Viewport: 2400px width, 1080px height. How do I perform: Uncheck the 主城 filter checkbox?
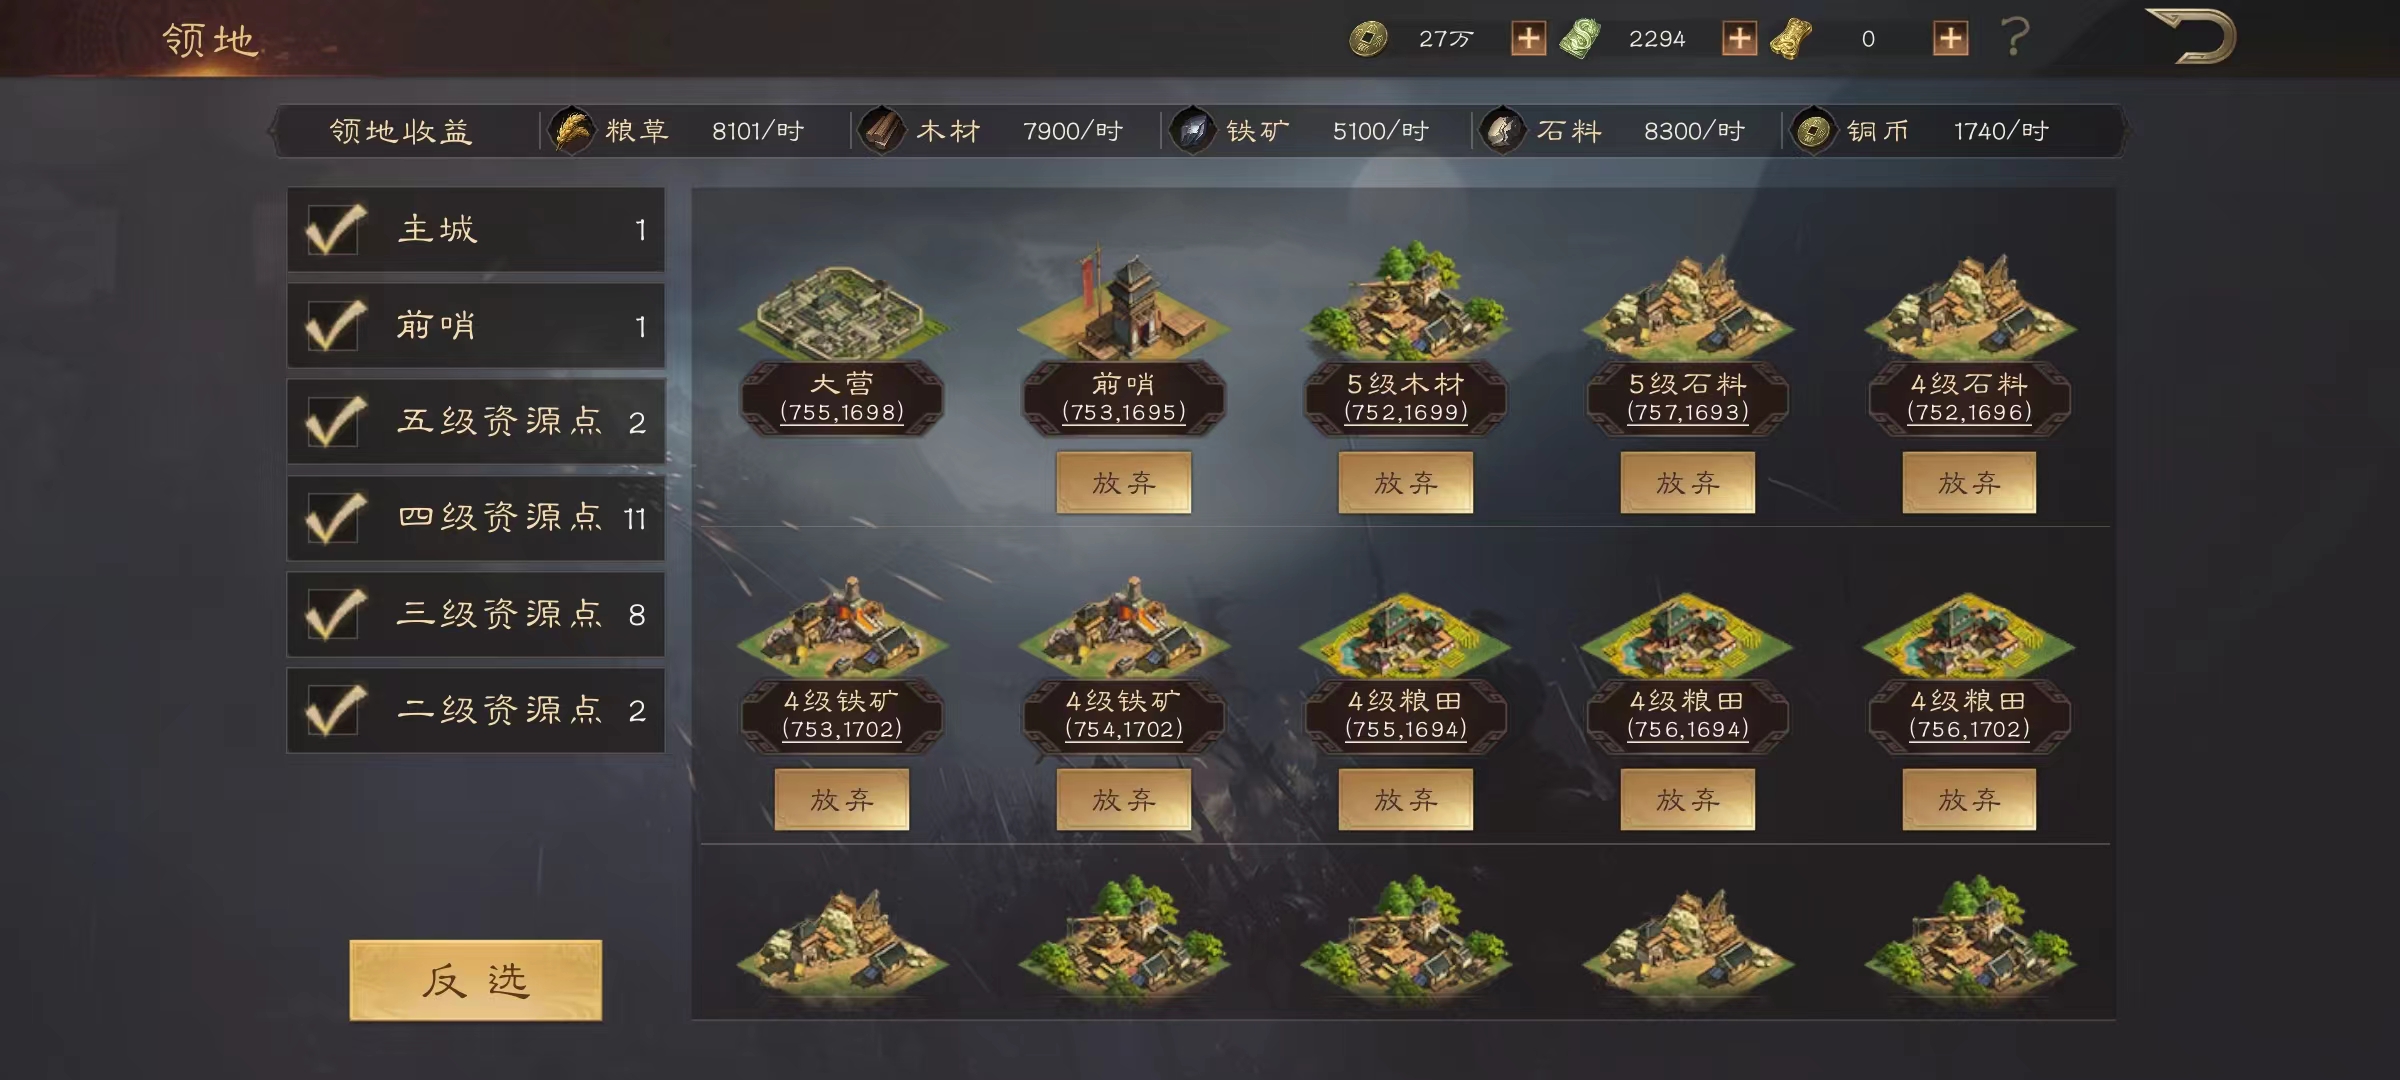click(x=334, y=230)
